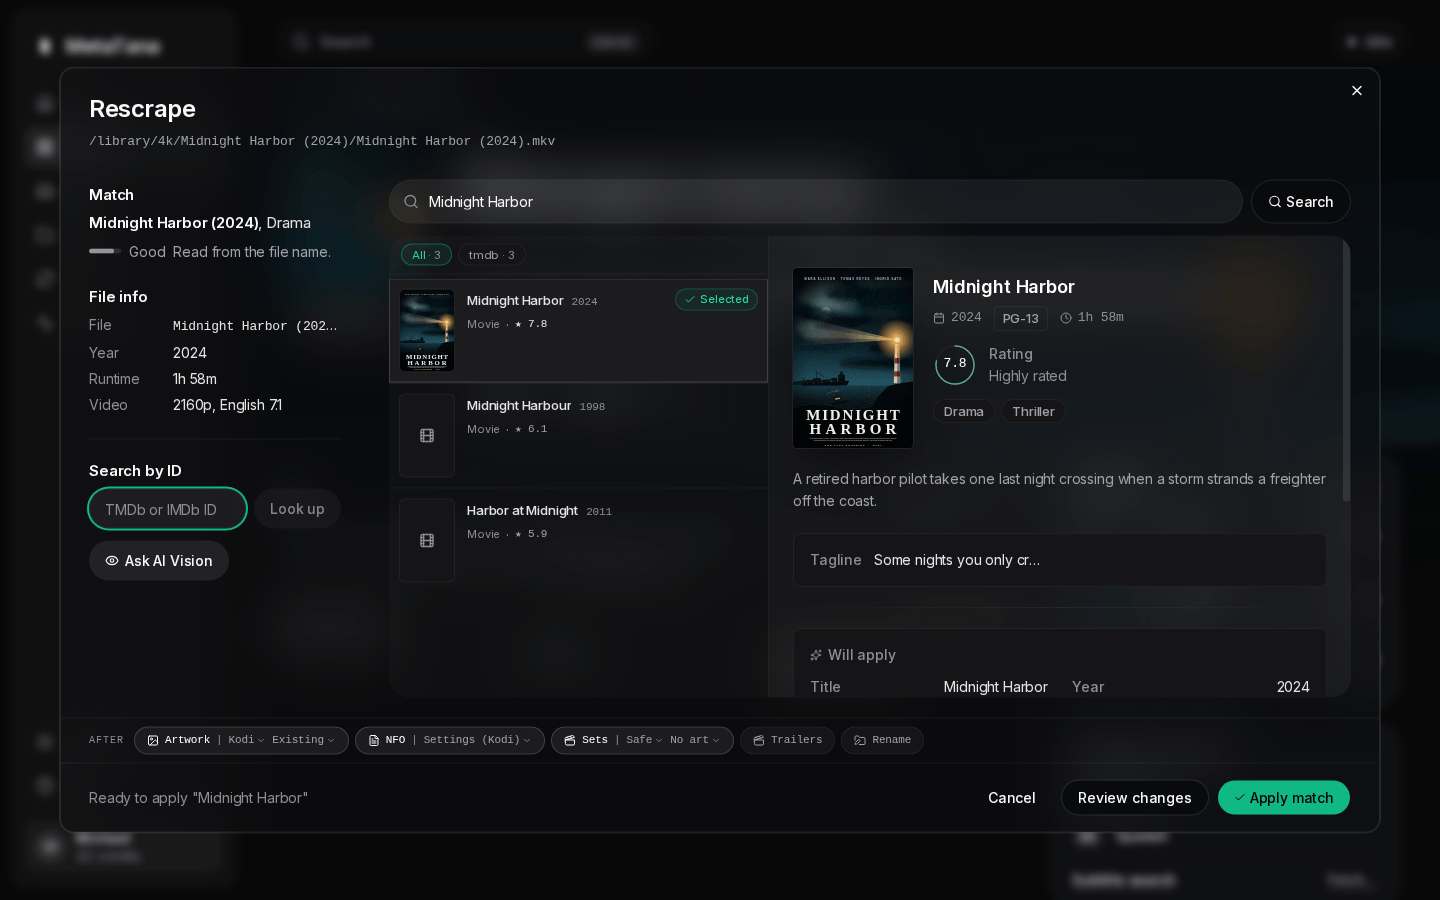Use the details panel vertical scrollbar
Screen dimensions: 1440x900
[x=1346, y=372]
